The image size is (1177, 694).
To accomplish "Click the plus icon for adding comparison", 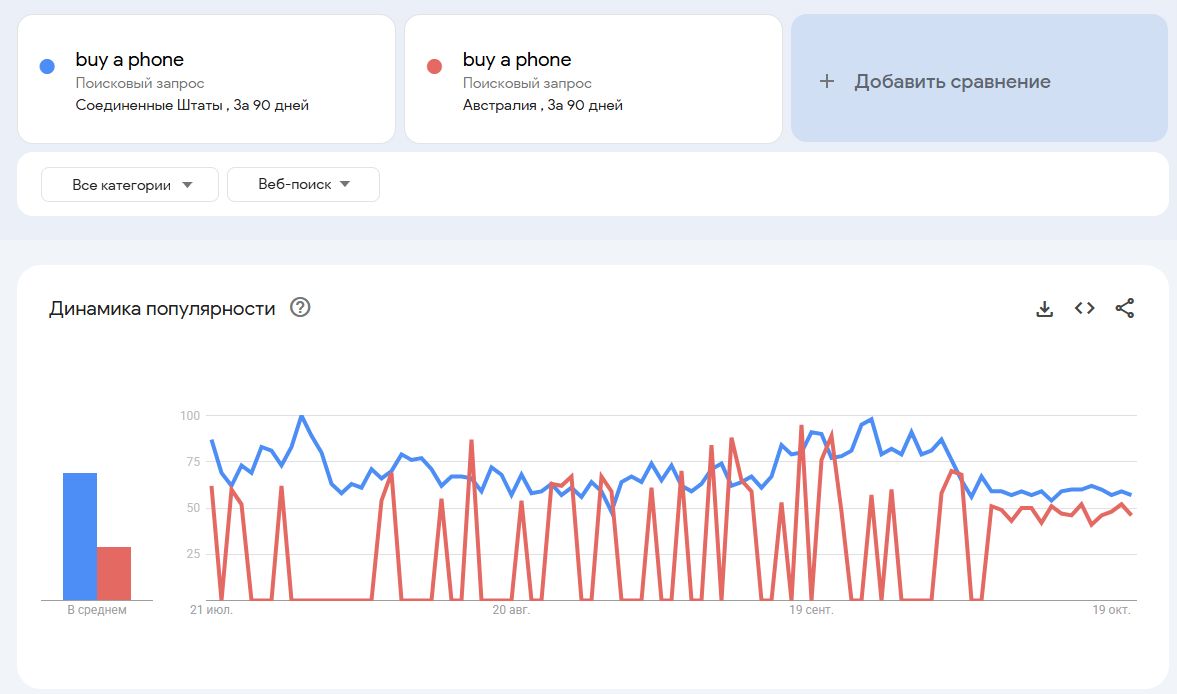I will tap(826, 82).
